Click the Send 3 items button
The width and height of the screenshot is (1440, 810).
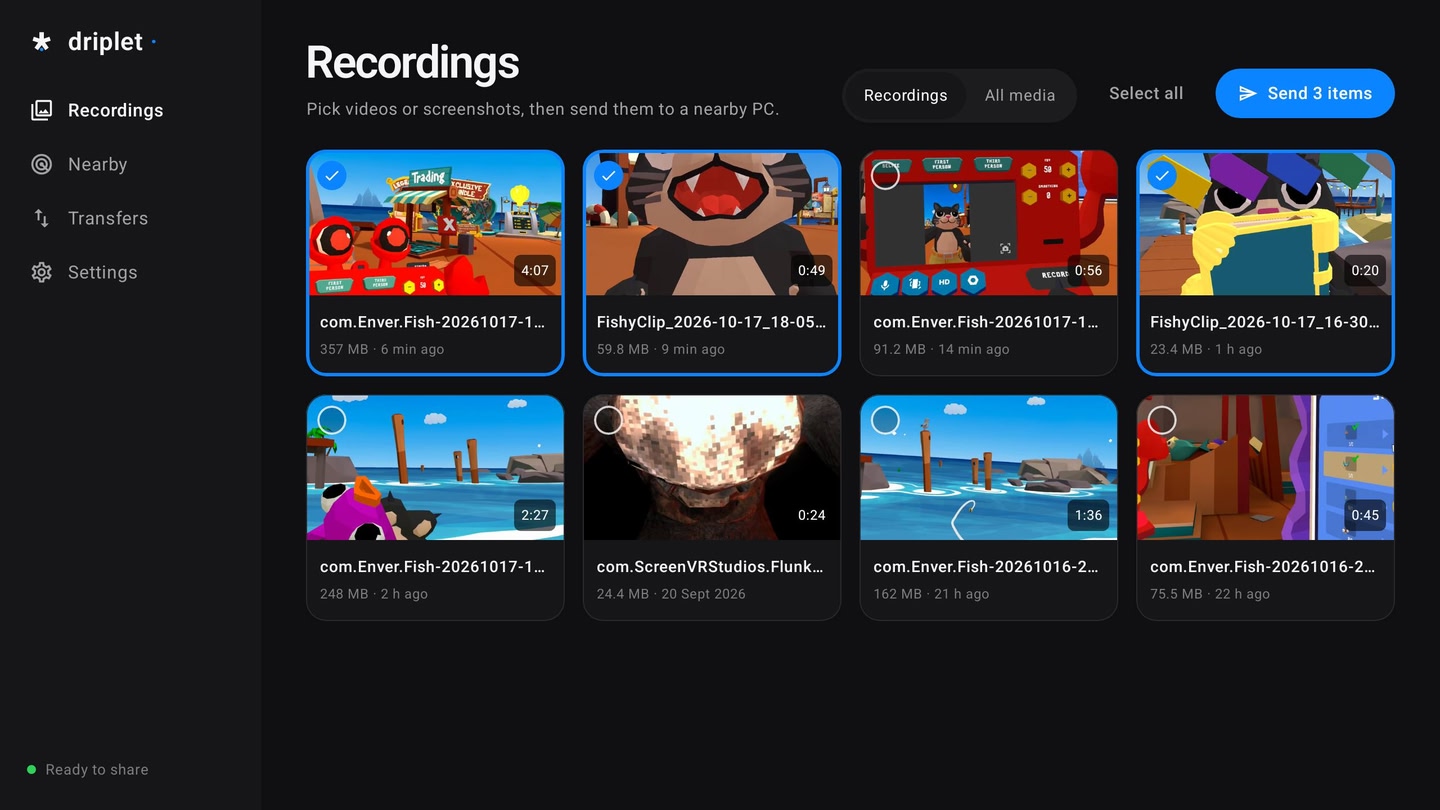1305,93
